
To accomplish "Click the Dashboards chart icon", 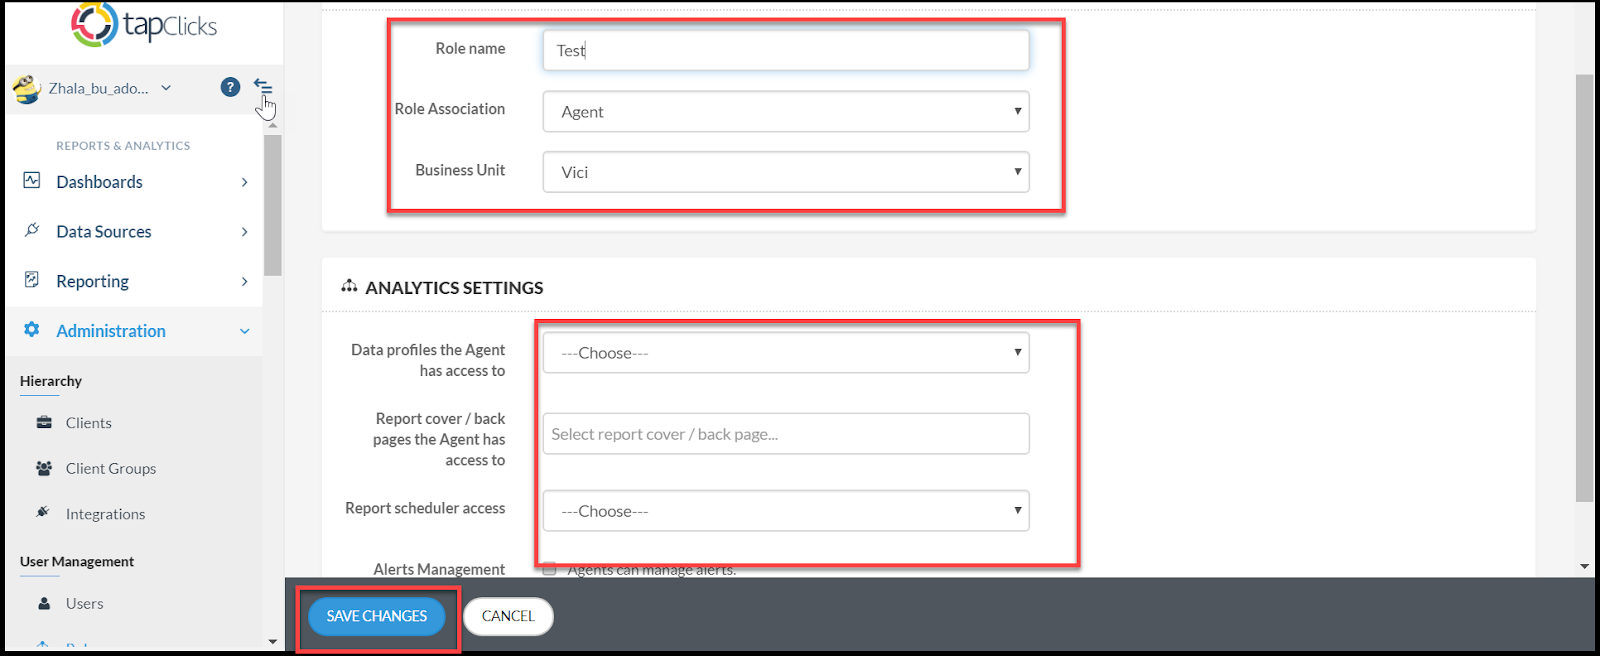I will point(32,181).
